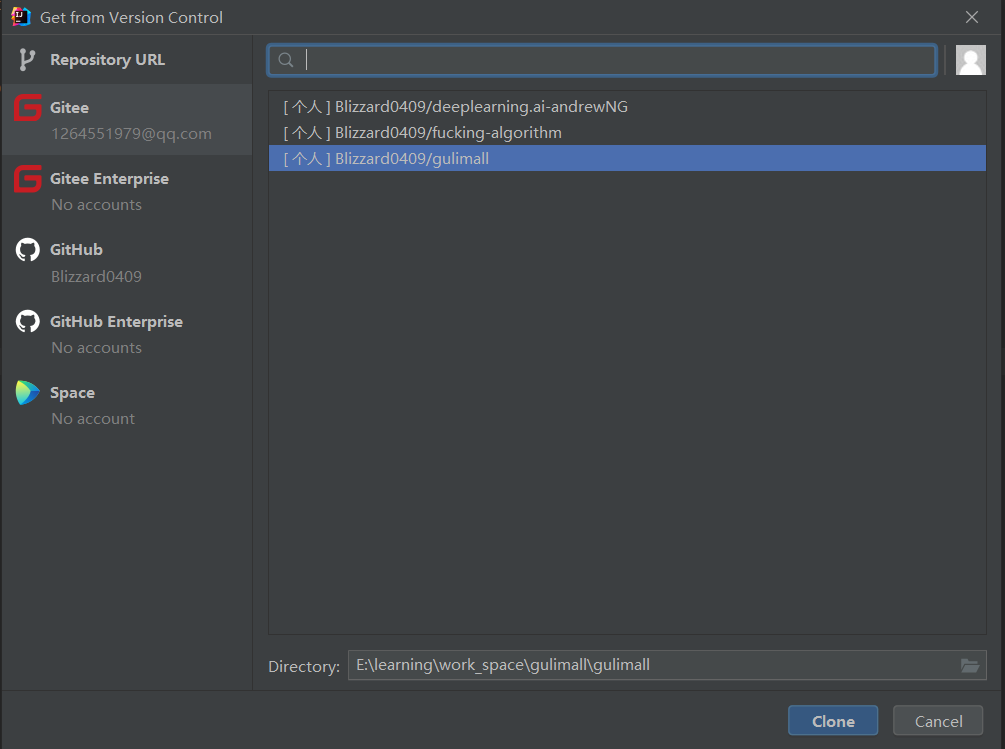
Task: Open the Gitee account section
Action: click(x=127, y=120)
